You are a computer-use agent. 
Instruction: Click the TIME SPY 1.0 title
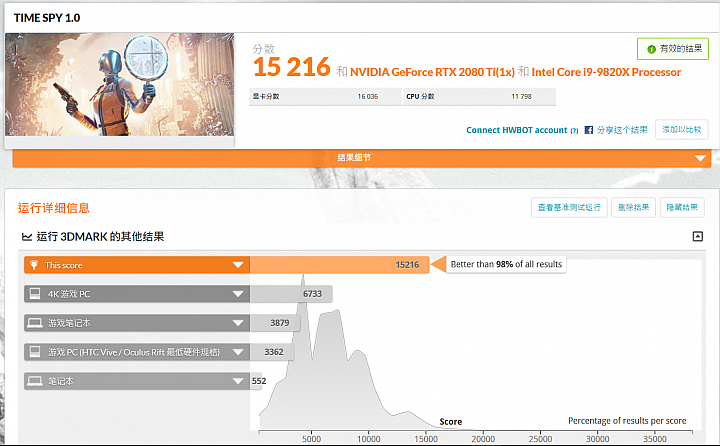pyautogui.click(x=47, y=18)
